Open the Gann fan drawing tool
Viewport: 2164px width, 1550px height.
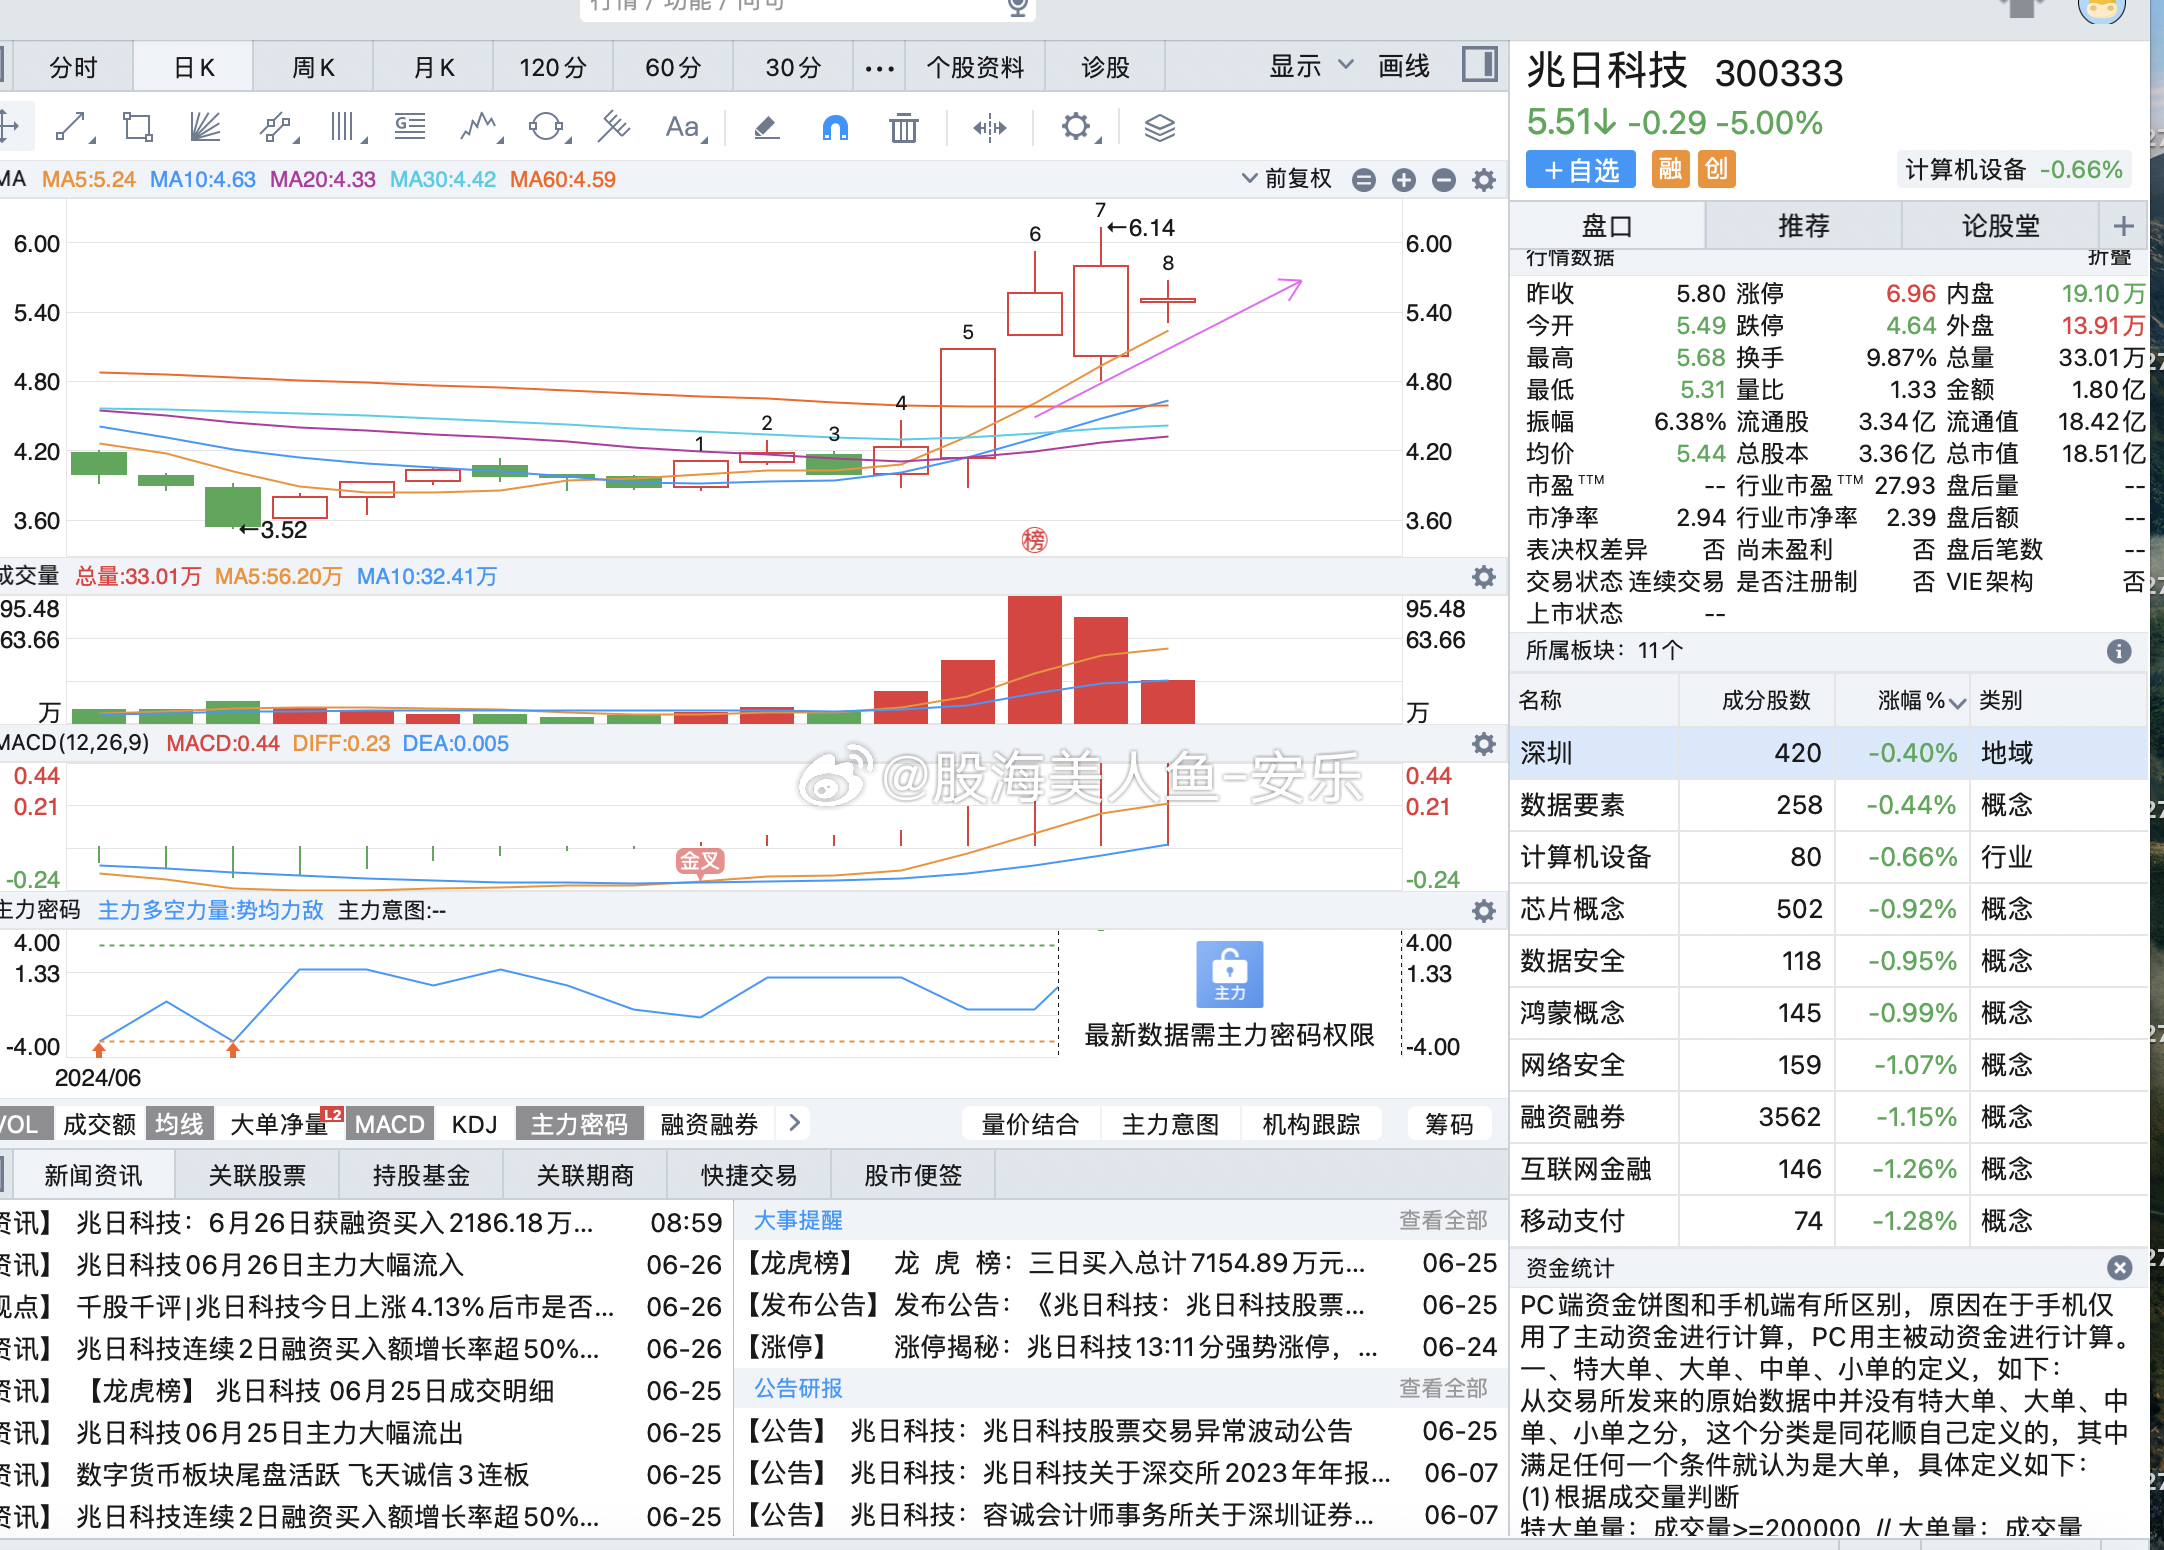(205, 127)
